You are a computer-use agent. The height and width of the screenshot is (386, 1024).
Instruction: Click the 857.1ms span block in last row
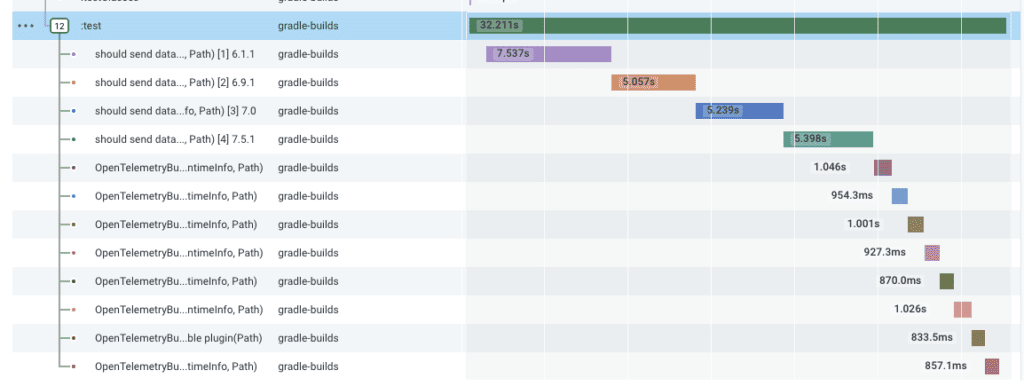point(992,366)
